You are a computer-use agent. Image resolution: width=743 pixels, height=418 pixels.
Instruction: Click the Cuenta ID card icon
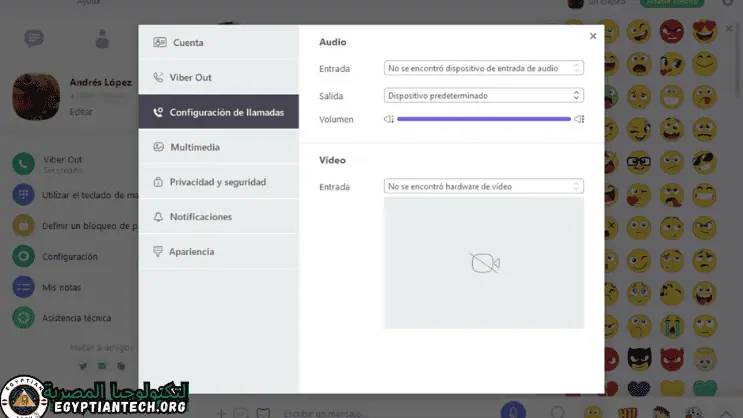pos(160,42)
